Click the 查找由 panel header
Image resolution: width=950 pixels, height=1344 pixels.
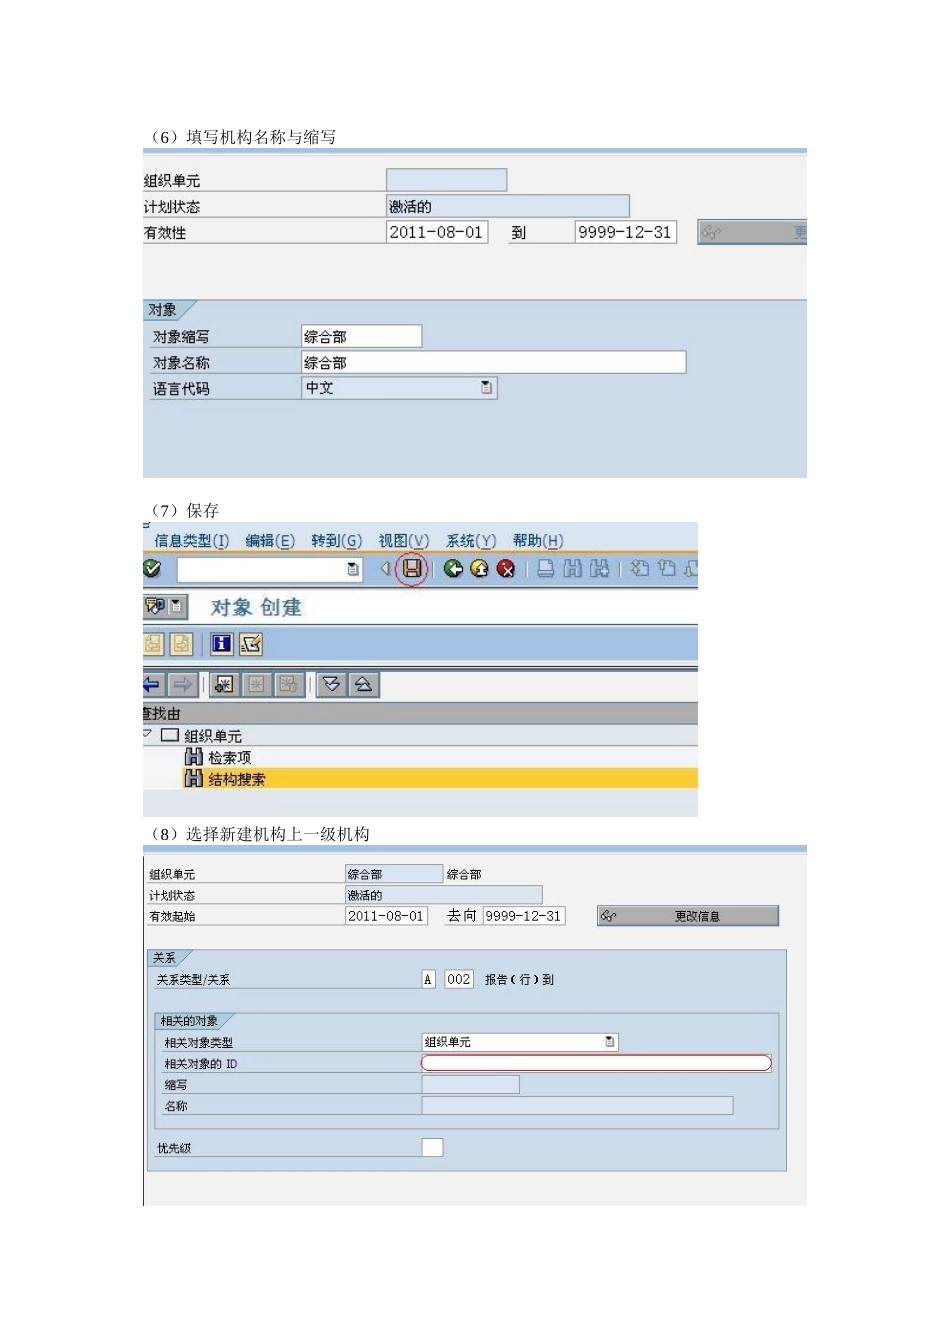tap(420, 714)
